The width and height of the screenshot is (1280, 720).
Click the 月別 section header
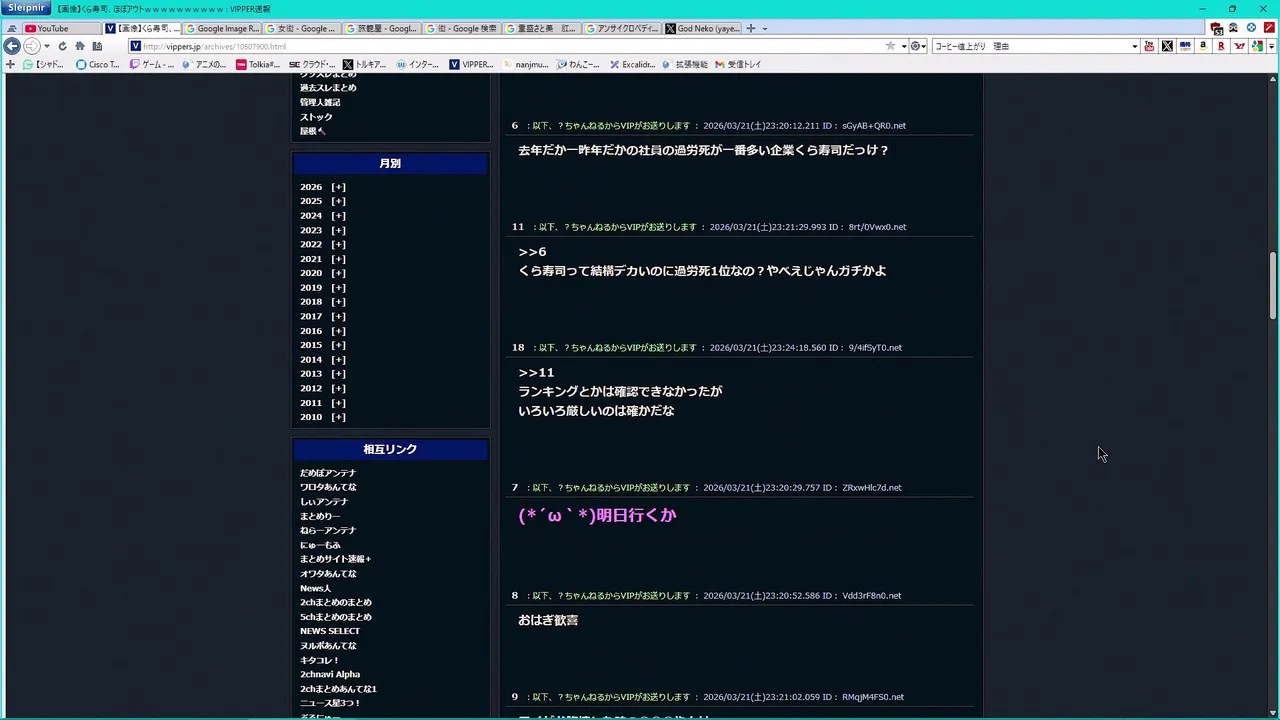pos(390,164)
